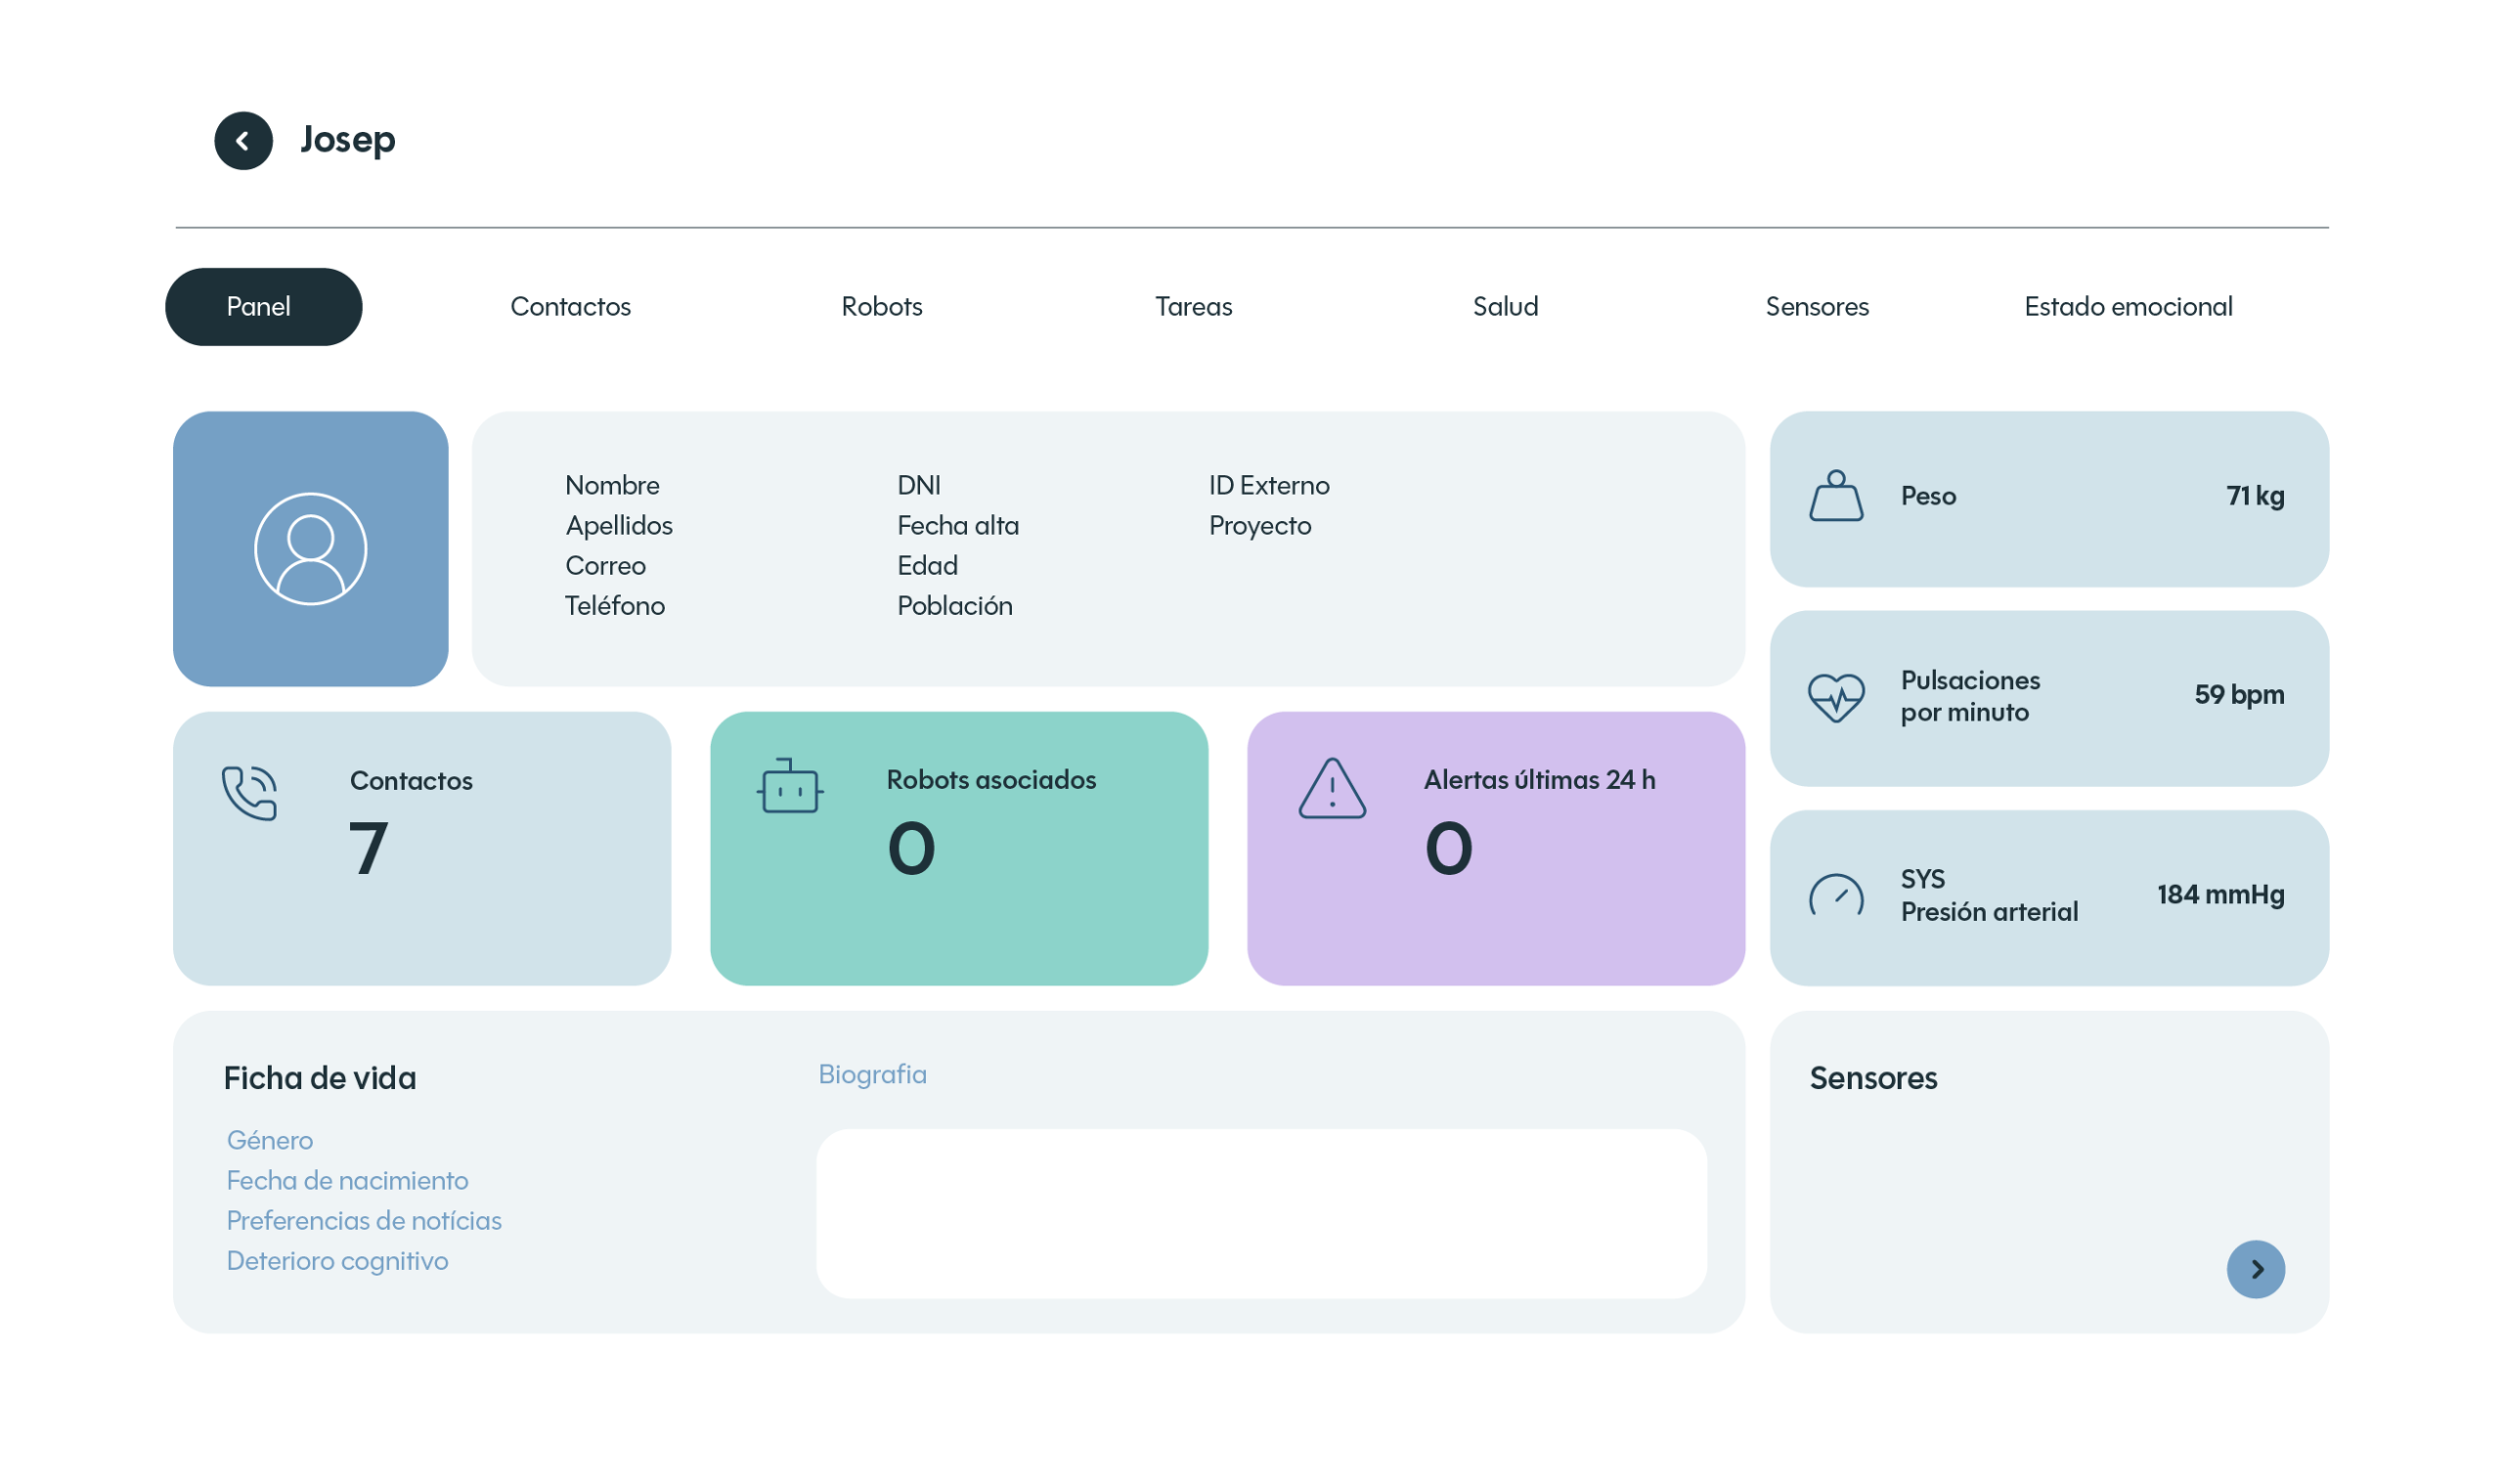Select the active Panel tab
This screenshot has width=2503, height=1484.
[x=263, y=307]
